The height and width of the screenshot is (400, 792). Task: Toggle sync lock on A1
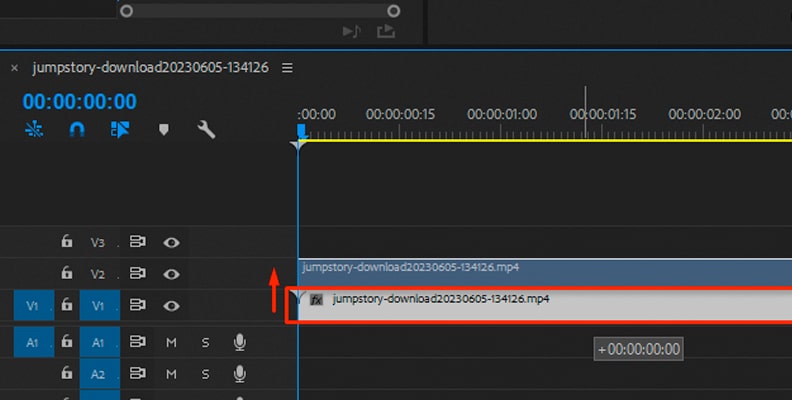137,342
